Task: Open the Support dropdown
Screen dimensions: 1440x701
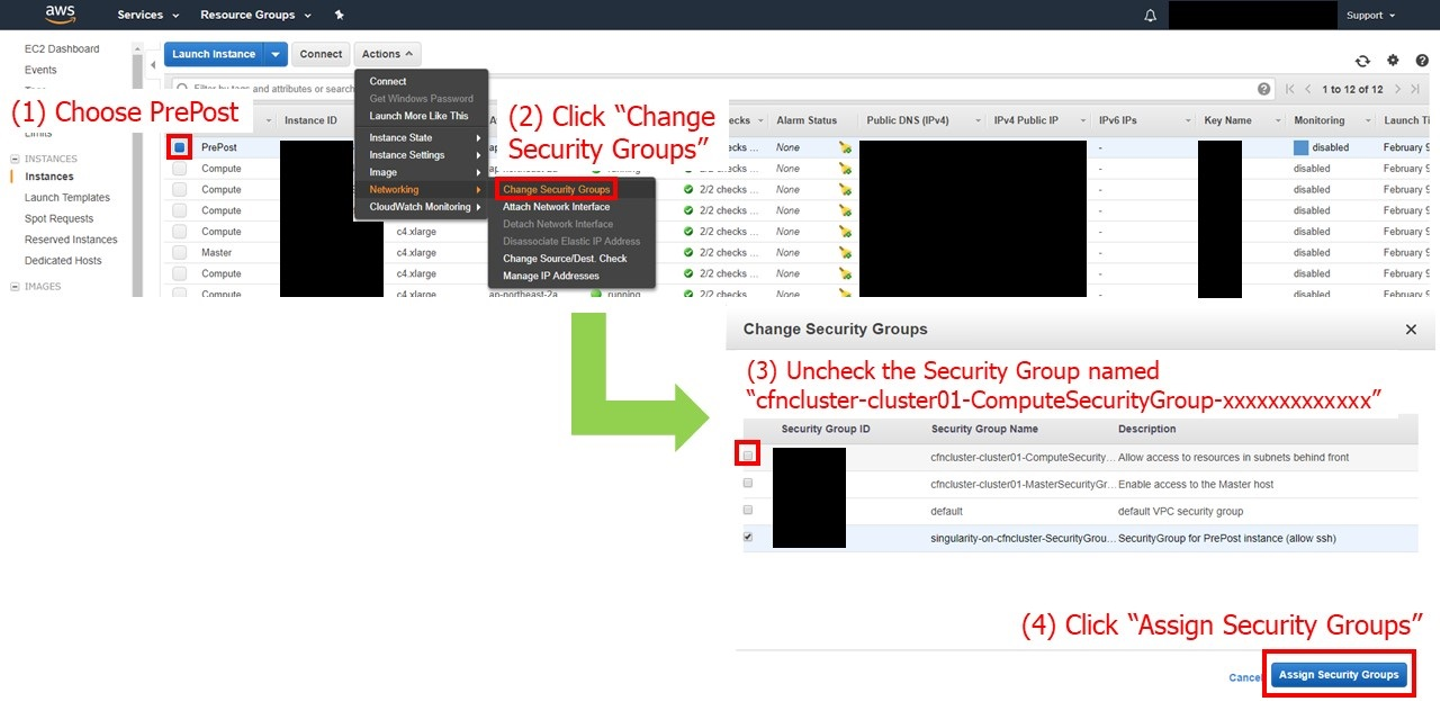Action: [x=1371, y=15]
